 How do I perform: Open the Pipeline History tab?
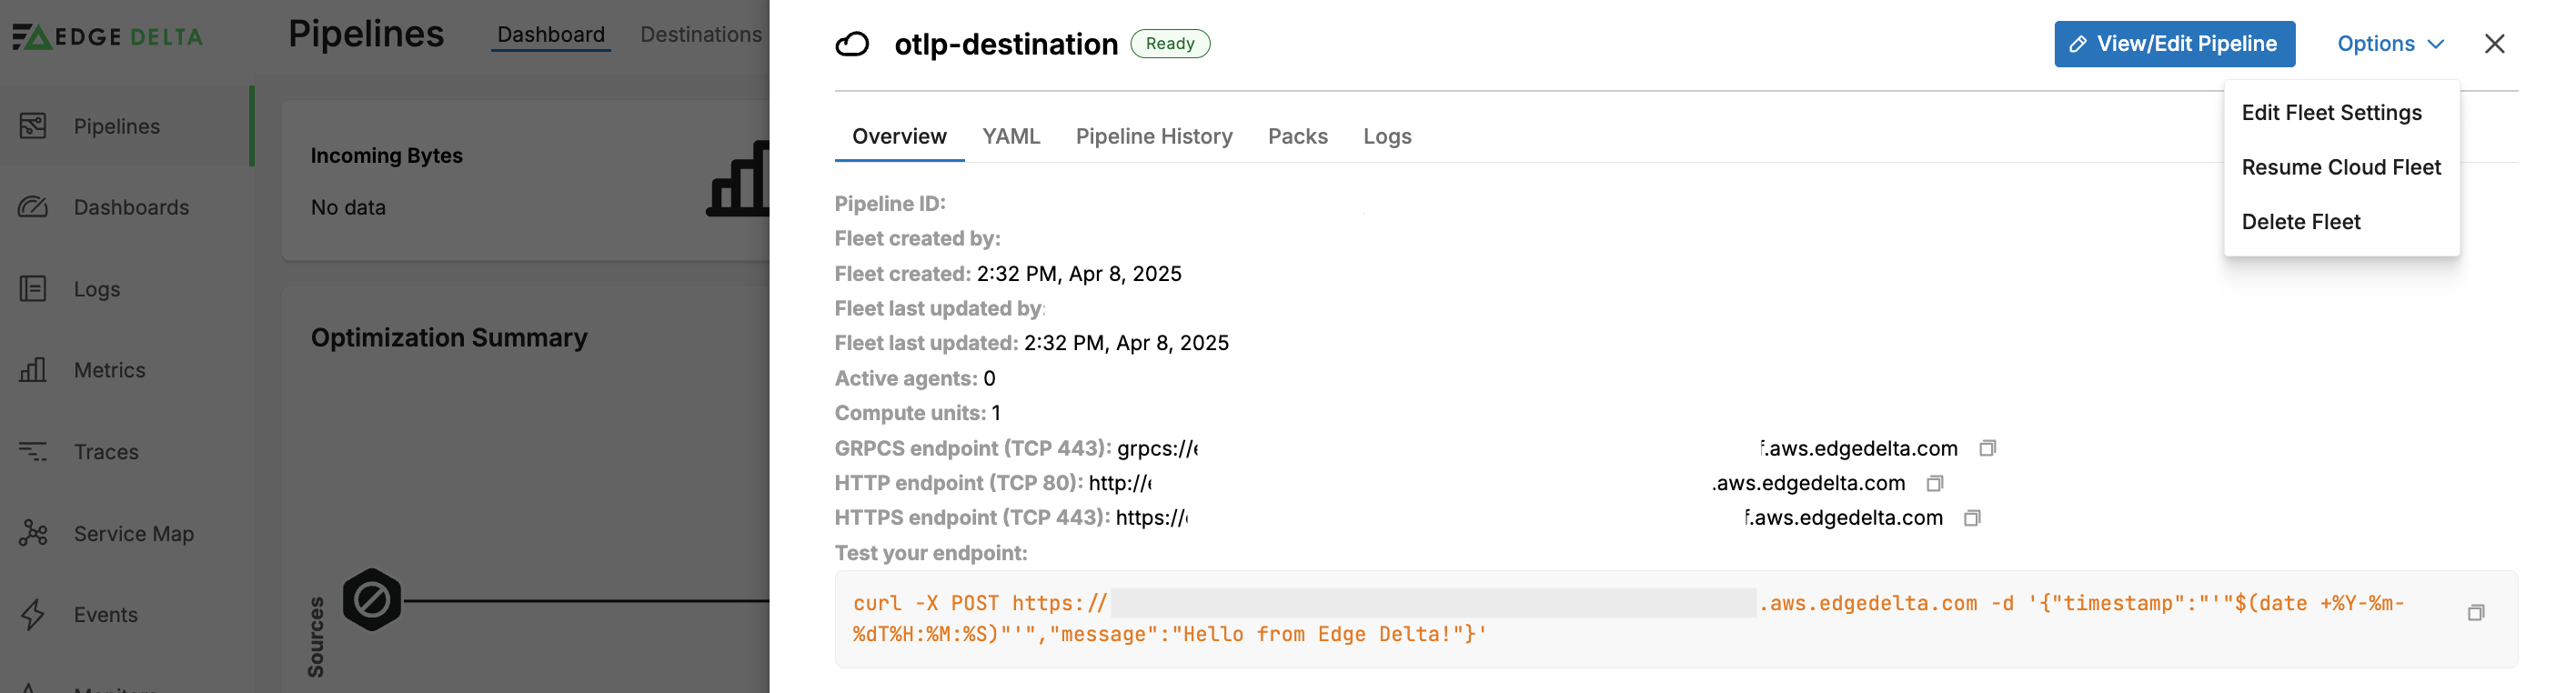tap(1154, 136)
